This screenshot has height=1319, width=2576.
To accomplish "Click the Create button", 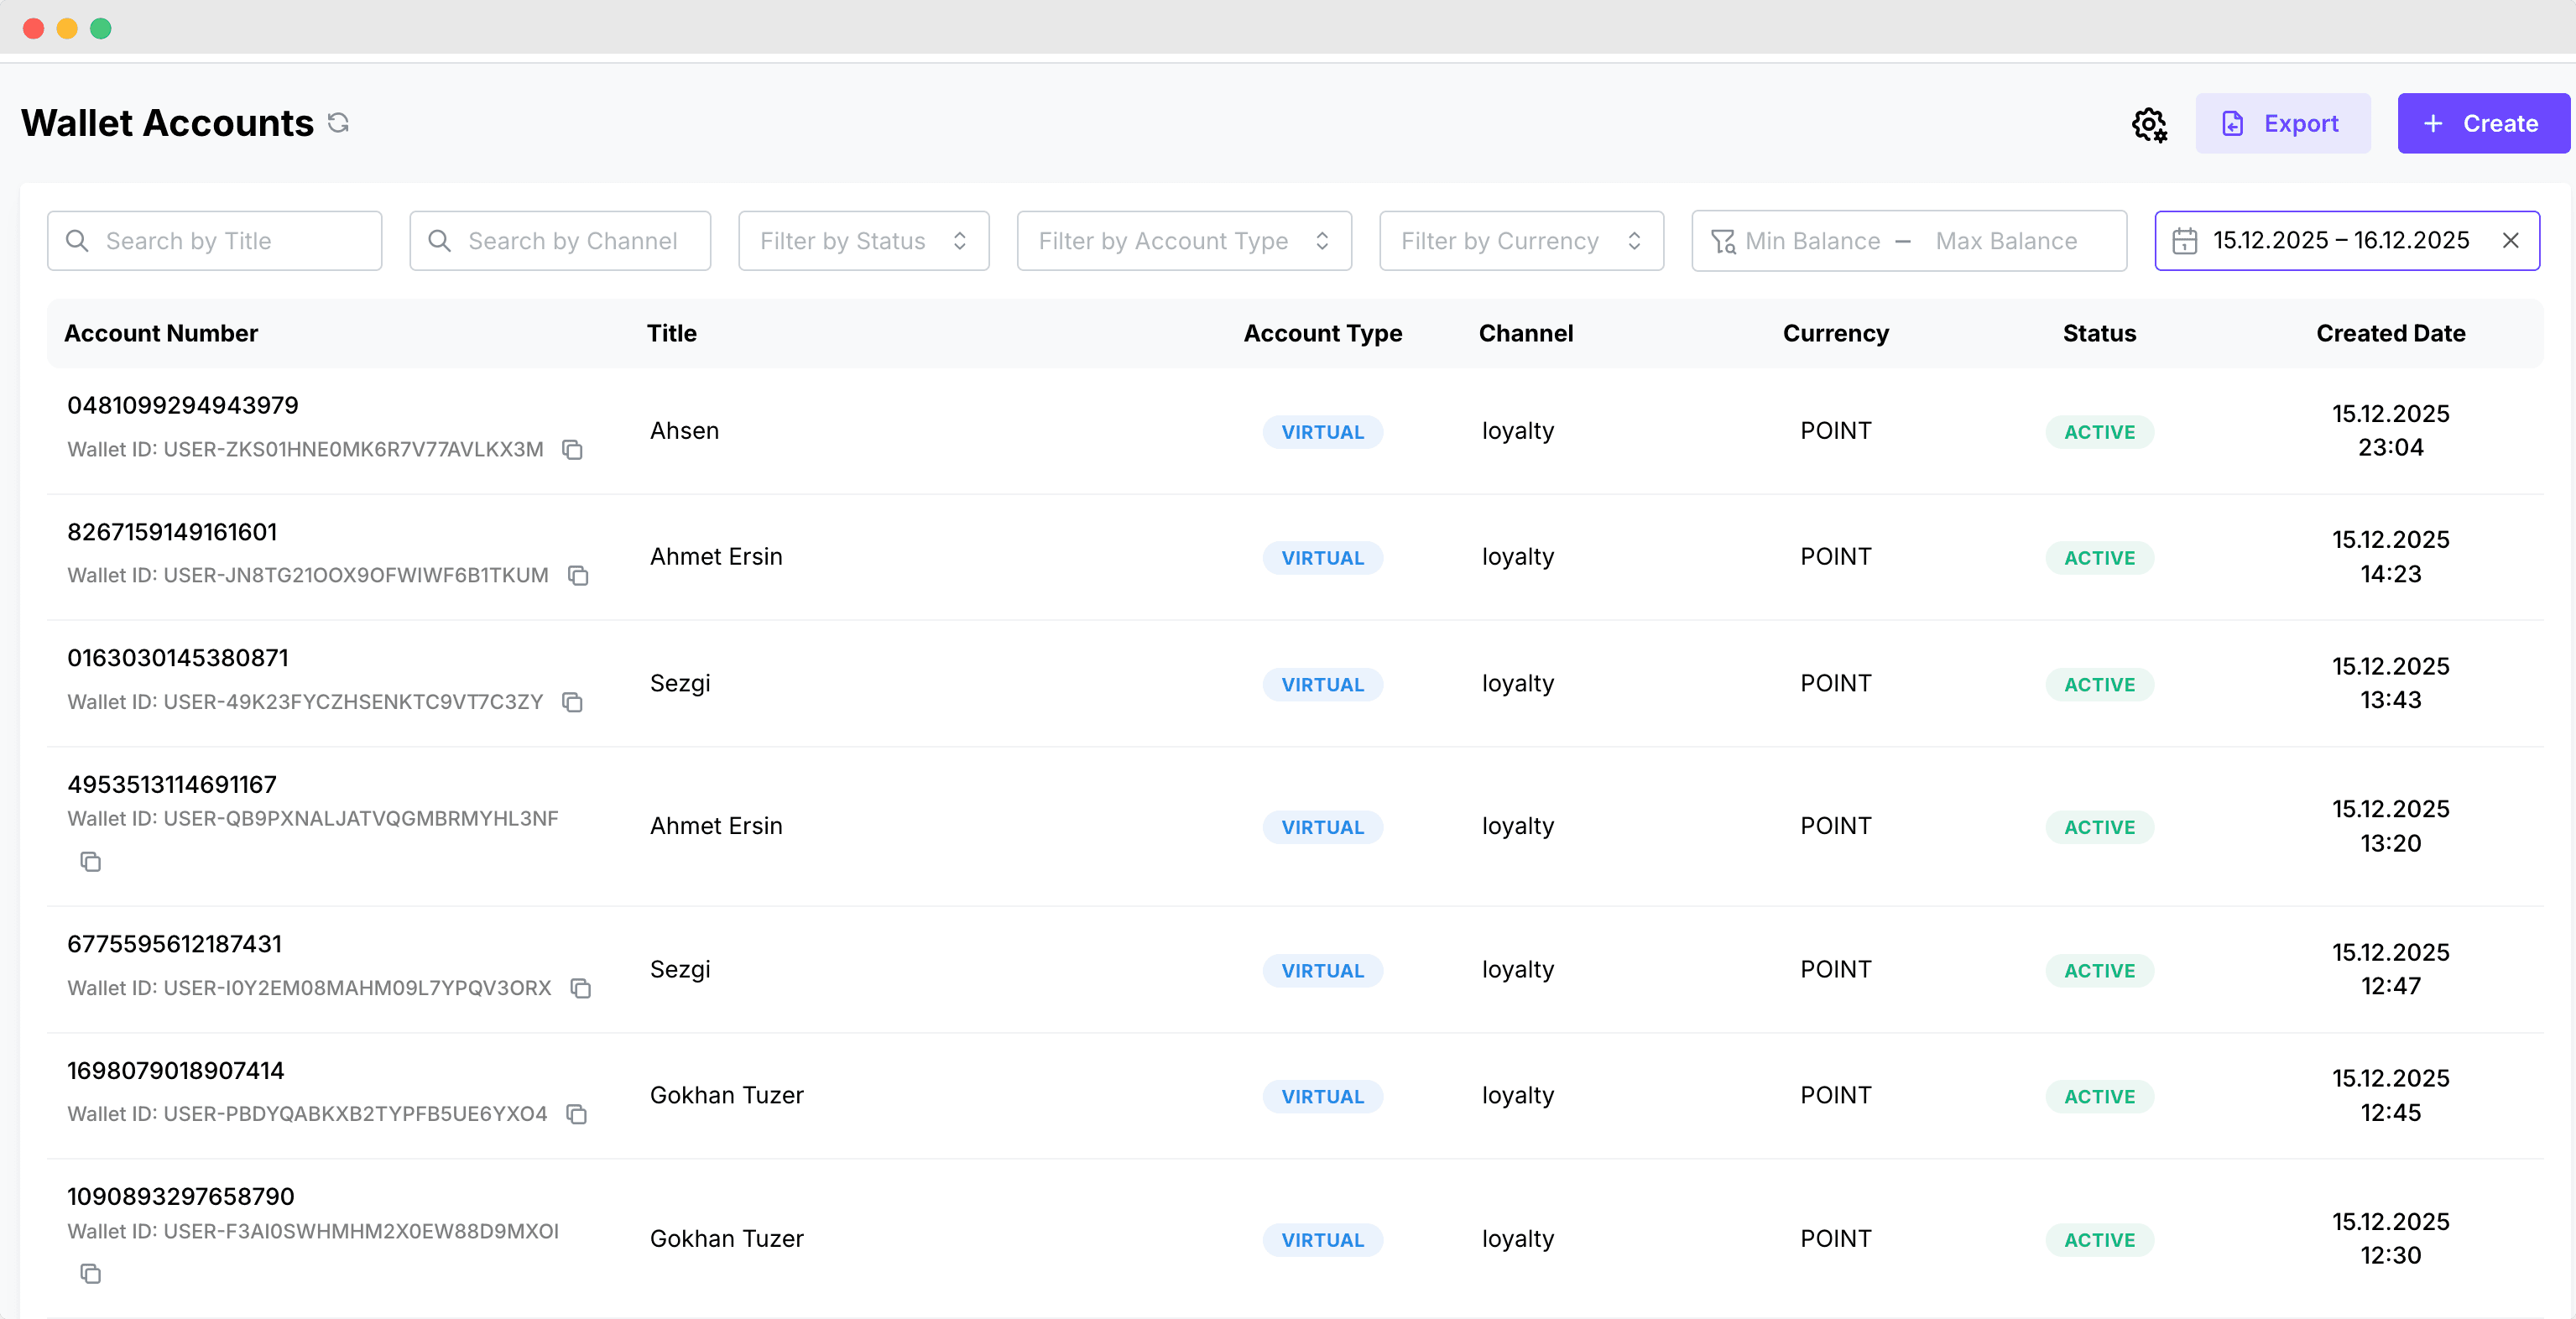I will (x=2482, y=124).
